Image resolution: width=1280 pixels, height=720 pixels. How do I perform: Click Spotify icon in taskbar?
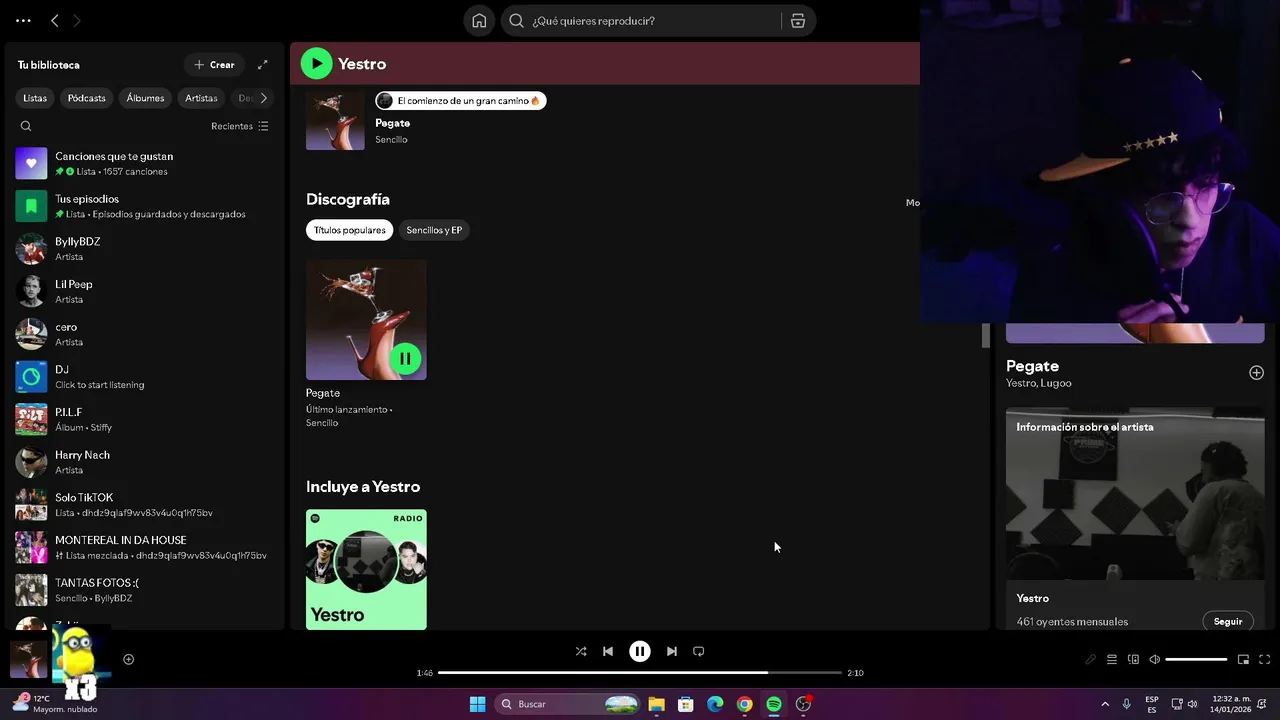click(x=774, y=704)
